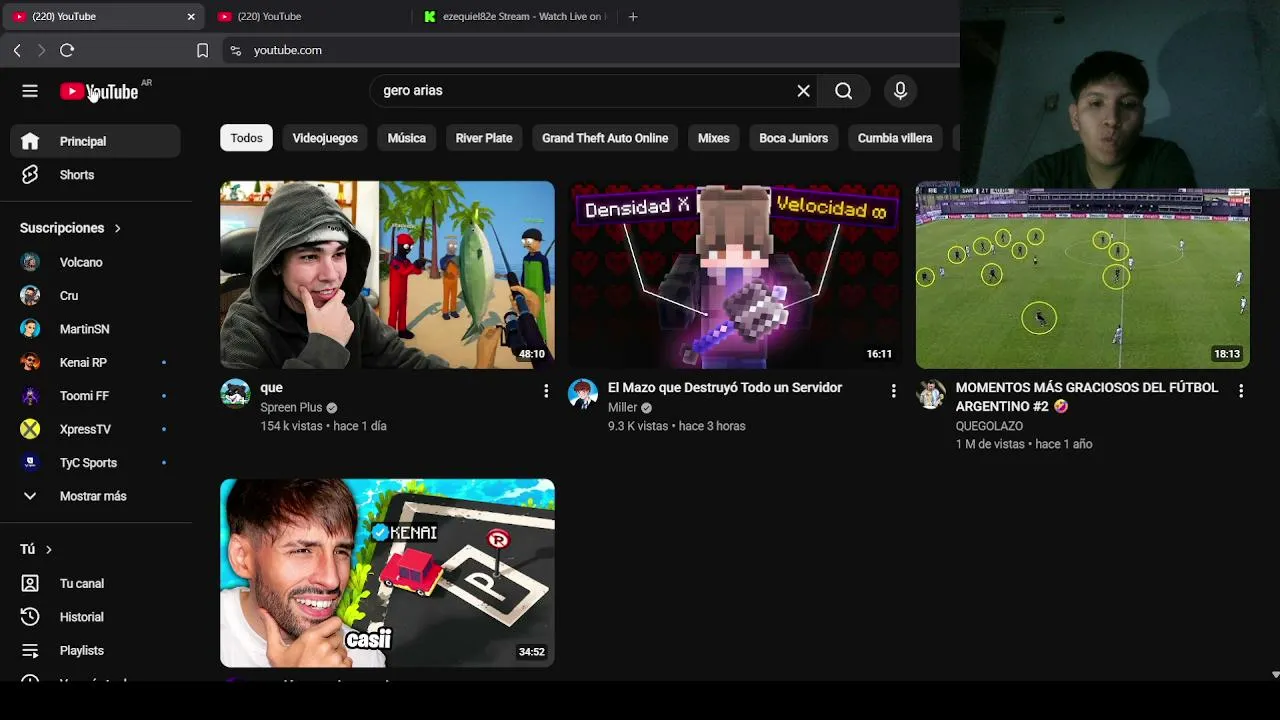Open more options for Momentos Más Graciosos video

[x=1241, y=391]
